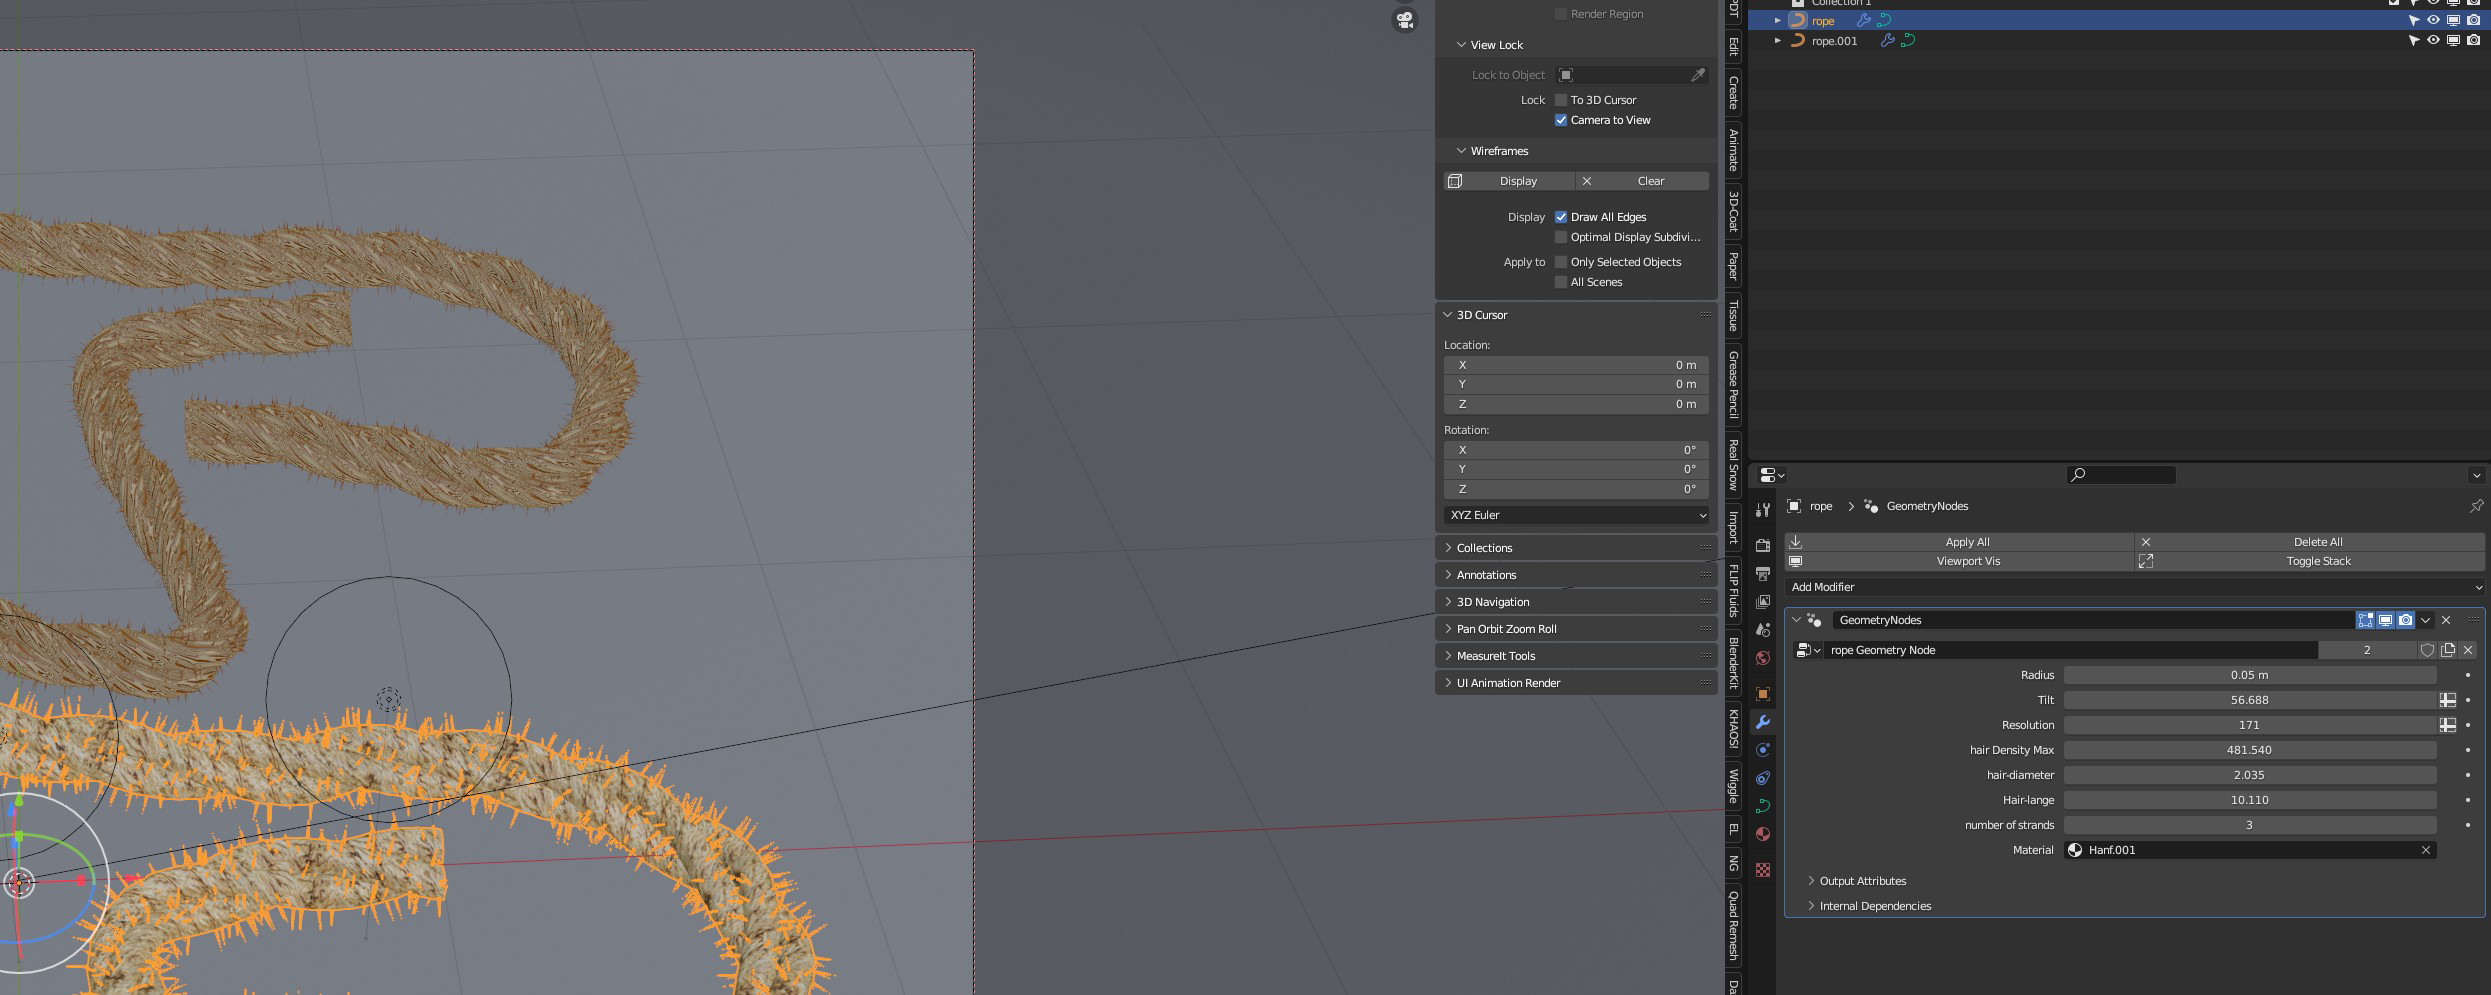
Task: Toggle fake user shield for node group
Action: (2427, 650)
